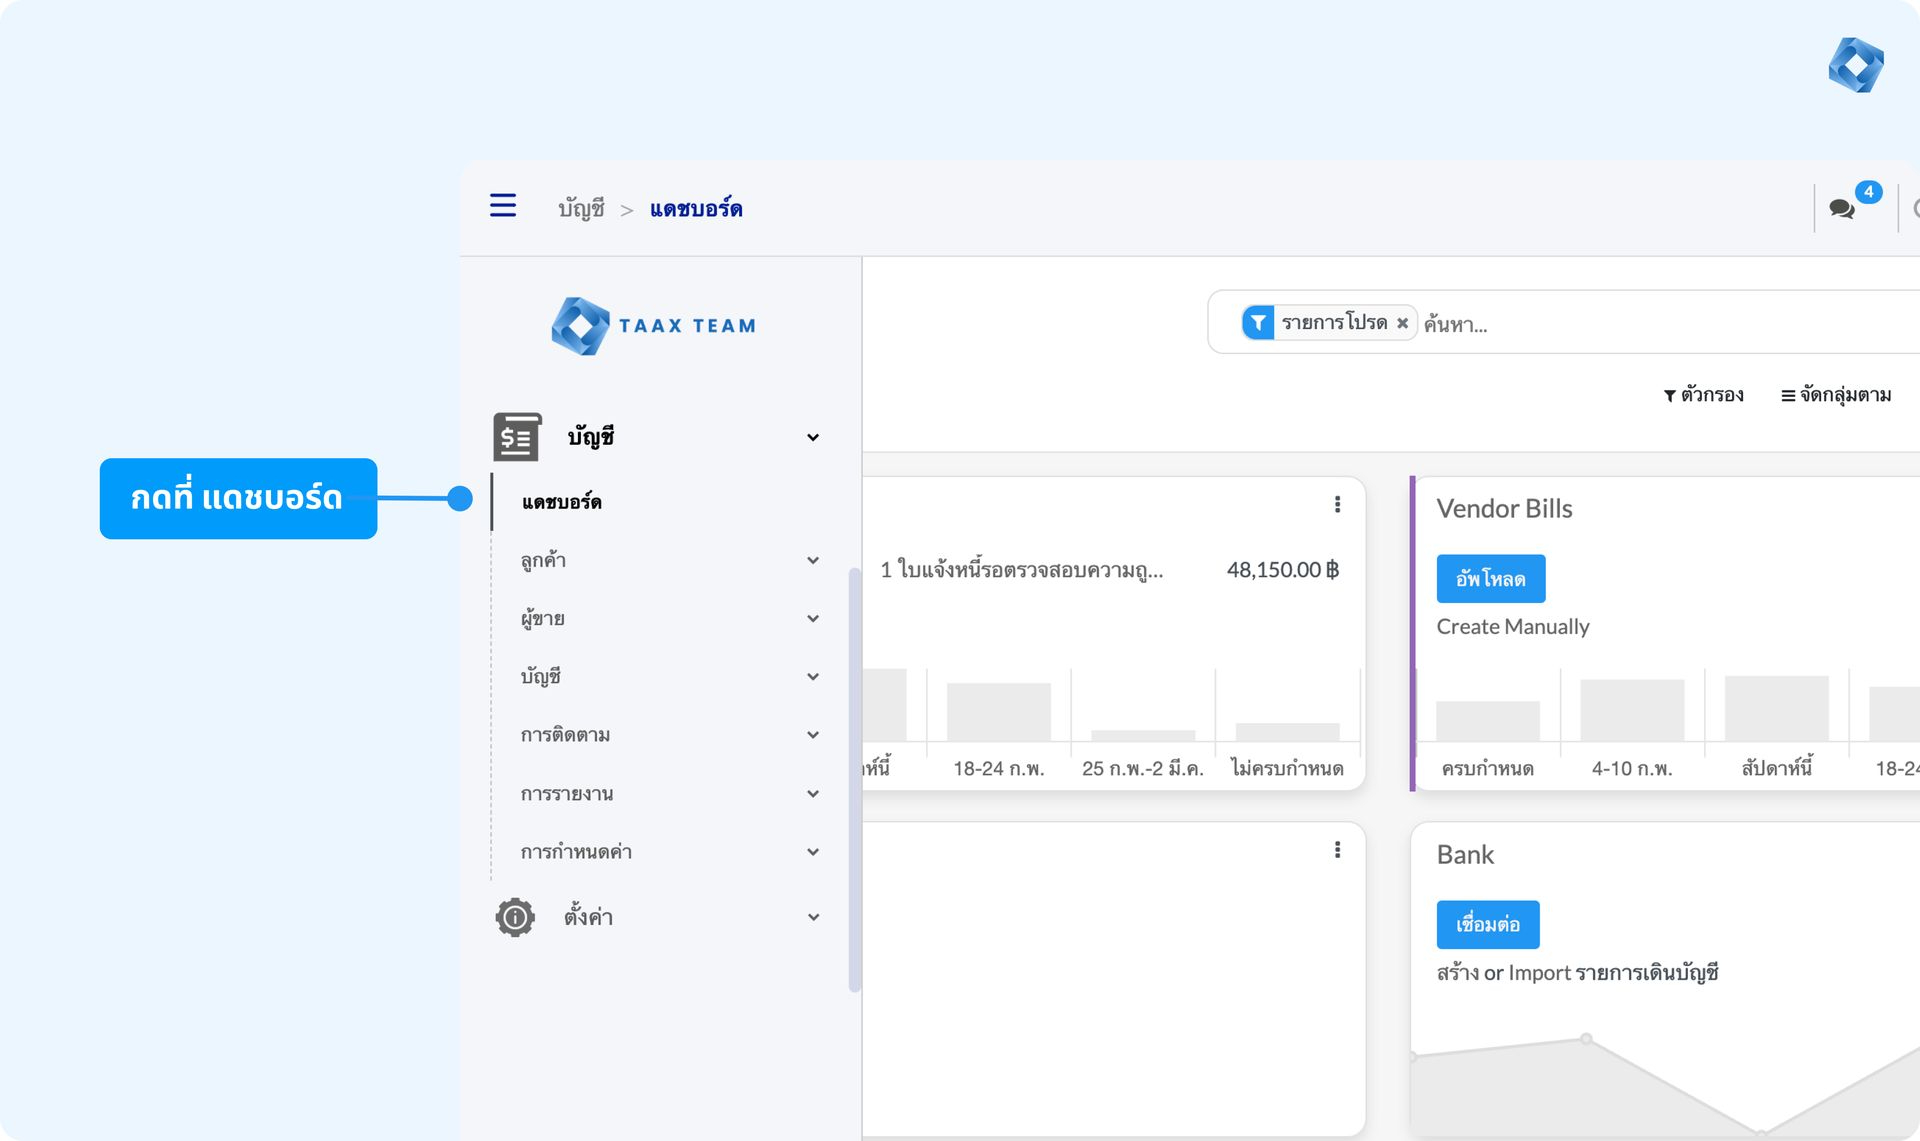Expand the ผู้ขาย submenu
This screenshot has height=1141, width=1920.
(x=813, y=619)
